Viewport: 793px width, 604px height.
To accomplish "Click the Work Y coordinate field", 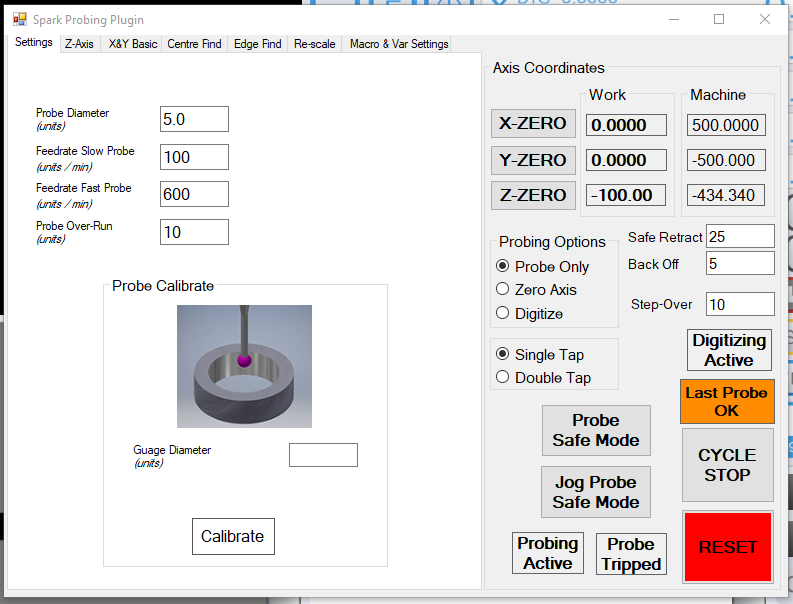I will 626,160.
